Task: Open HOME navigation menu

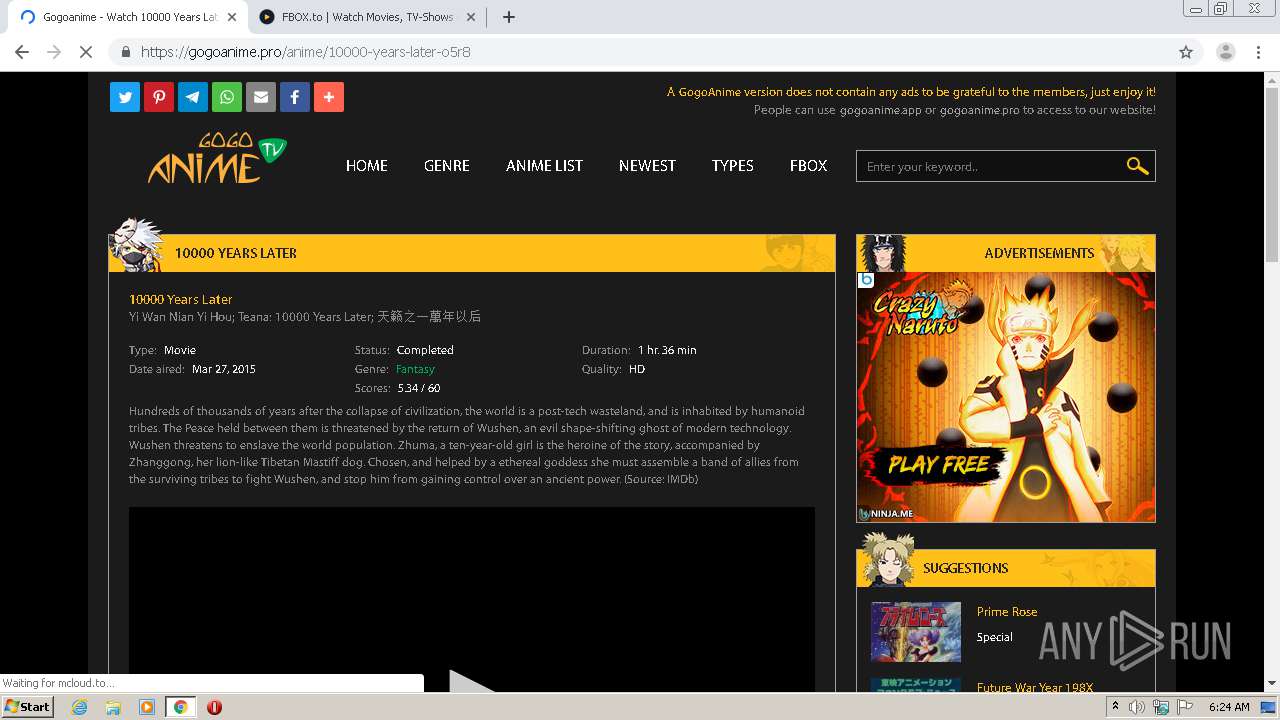Action: (x=367, y=166)
